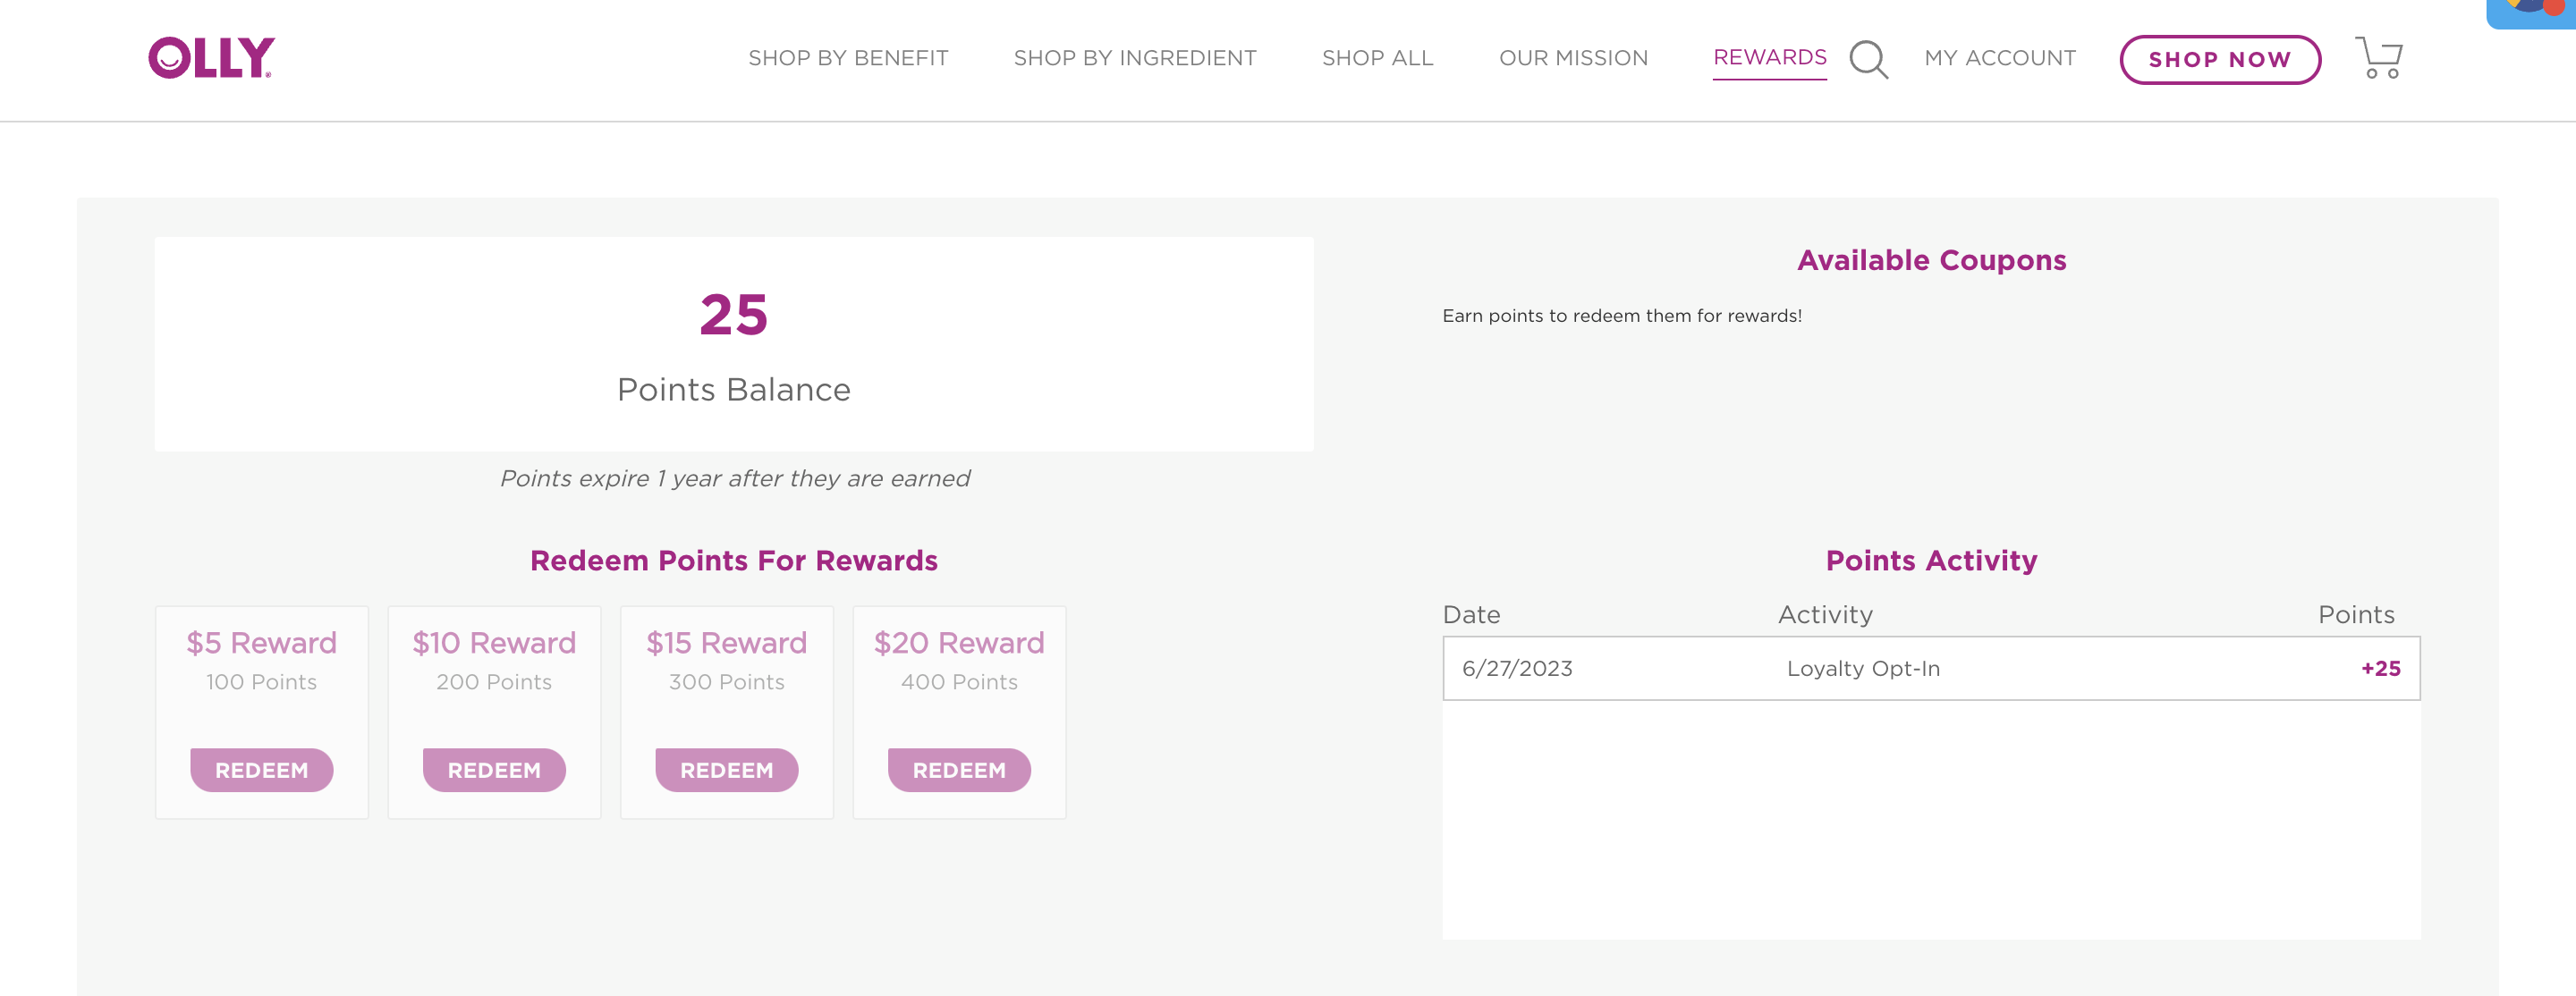Image resolution: width=2576 pixels, height=996 pixels.
Task: Redeem the $5 Reward
Action: [262, 770]
